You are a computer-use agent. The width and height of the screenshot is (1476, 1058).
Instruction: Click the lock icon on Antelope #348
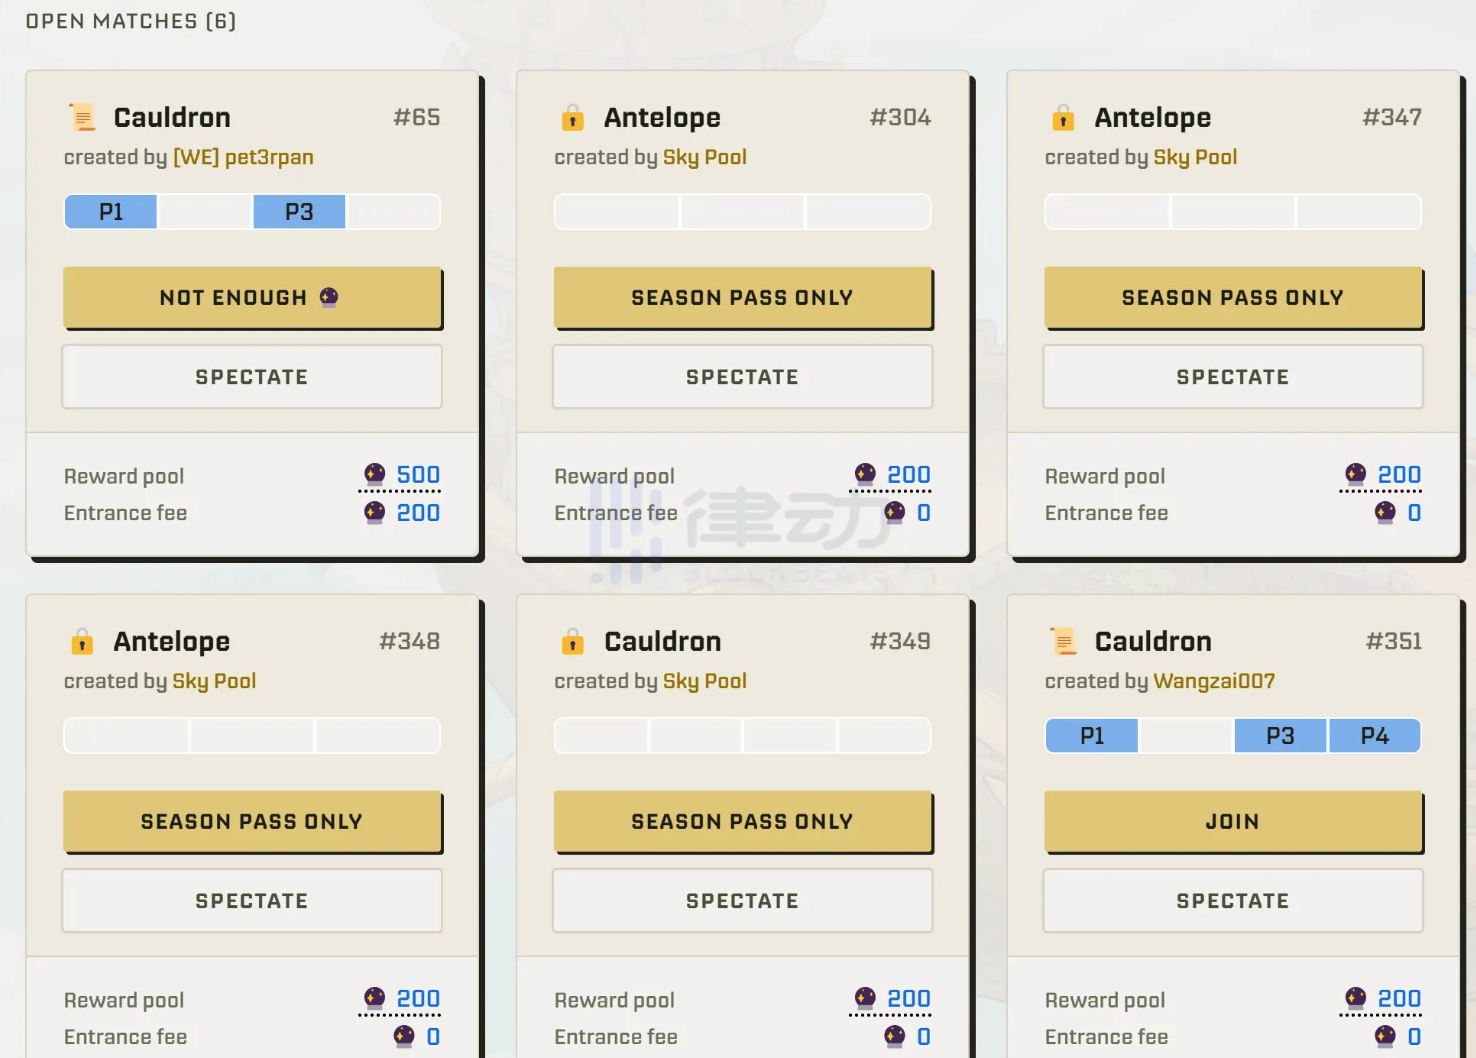(82, 642)
